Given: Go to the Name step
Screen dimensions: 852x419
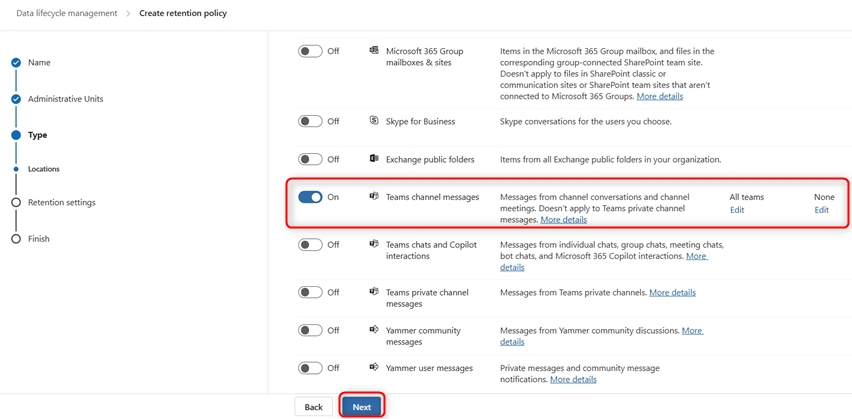Looking at the screenshot, I should point(39,62).
